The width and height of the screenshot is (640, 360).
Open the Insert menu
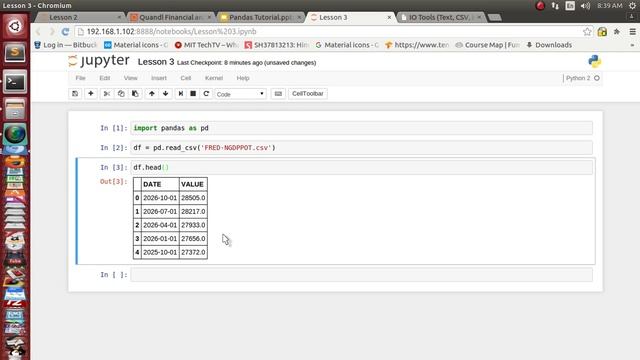click(159, 78)
